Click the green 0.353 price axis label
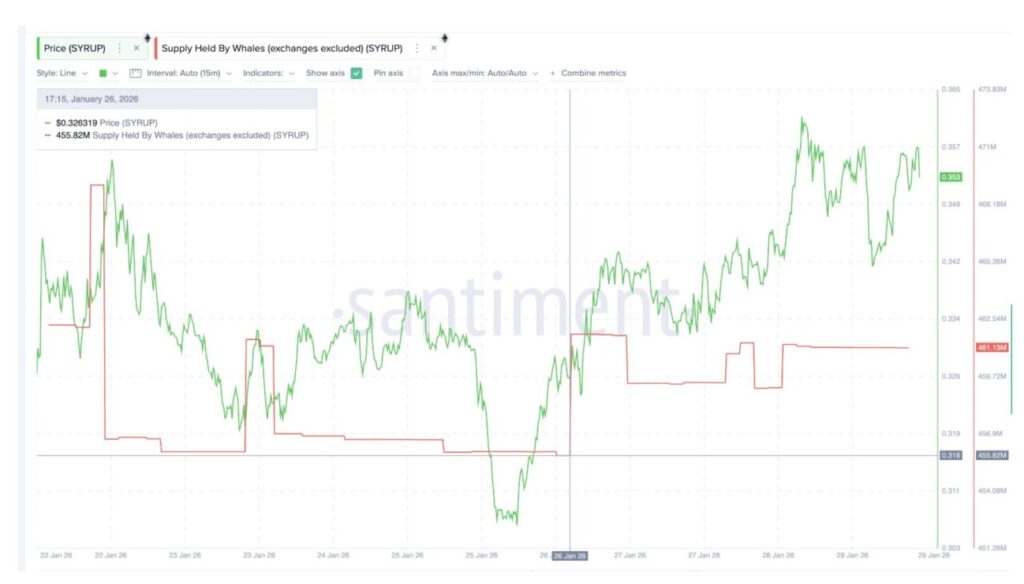This screenshot has height=584, width=1024. (950, 177)
